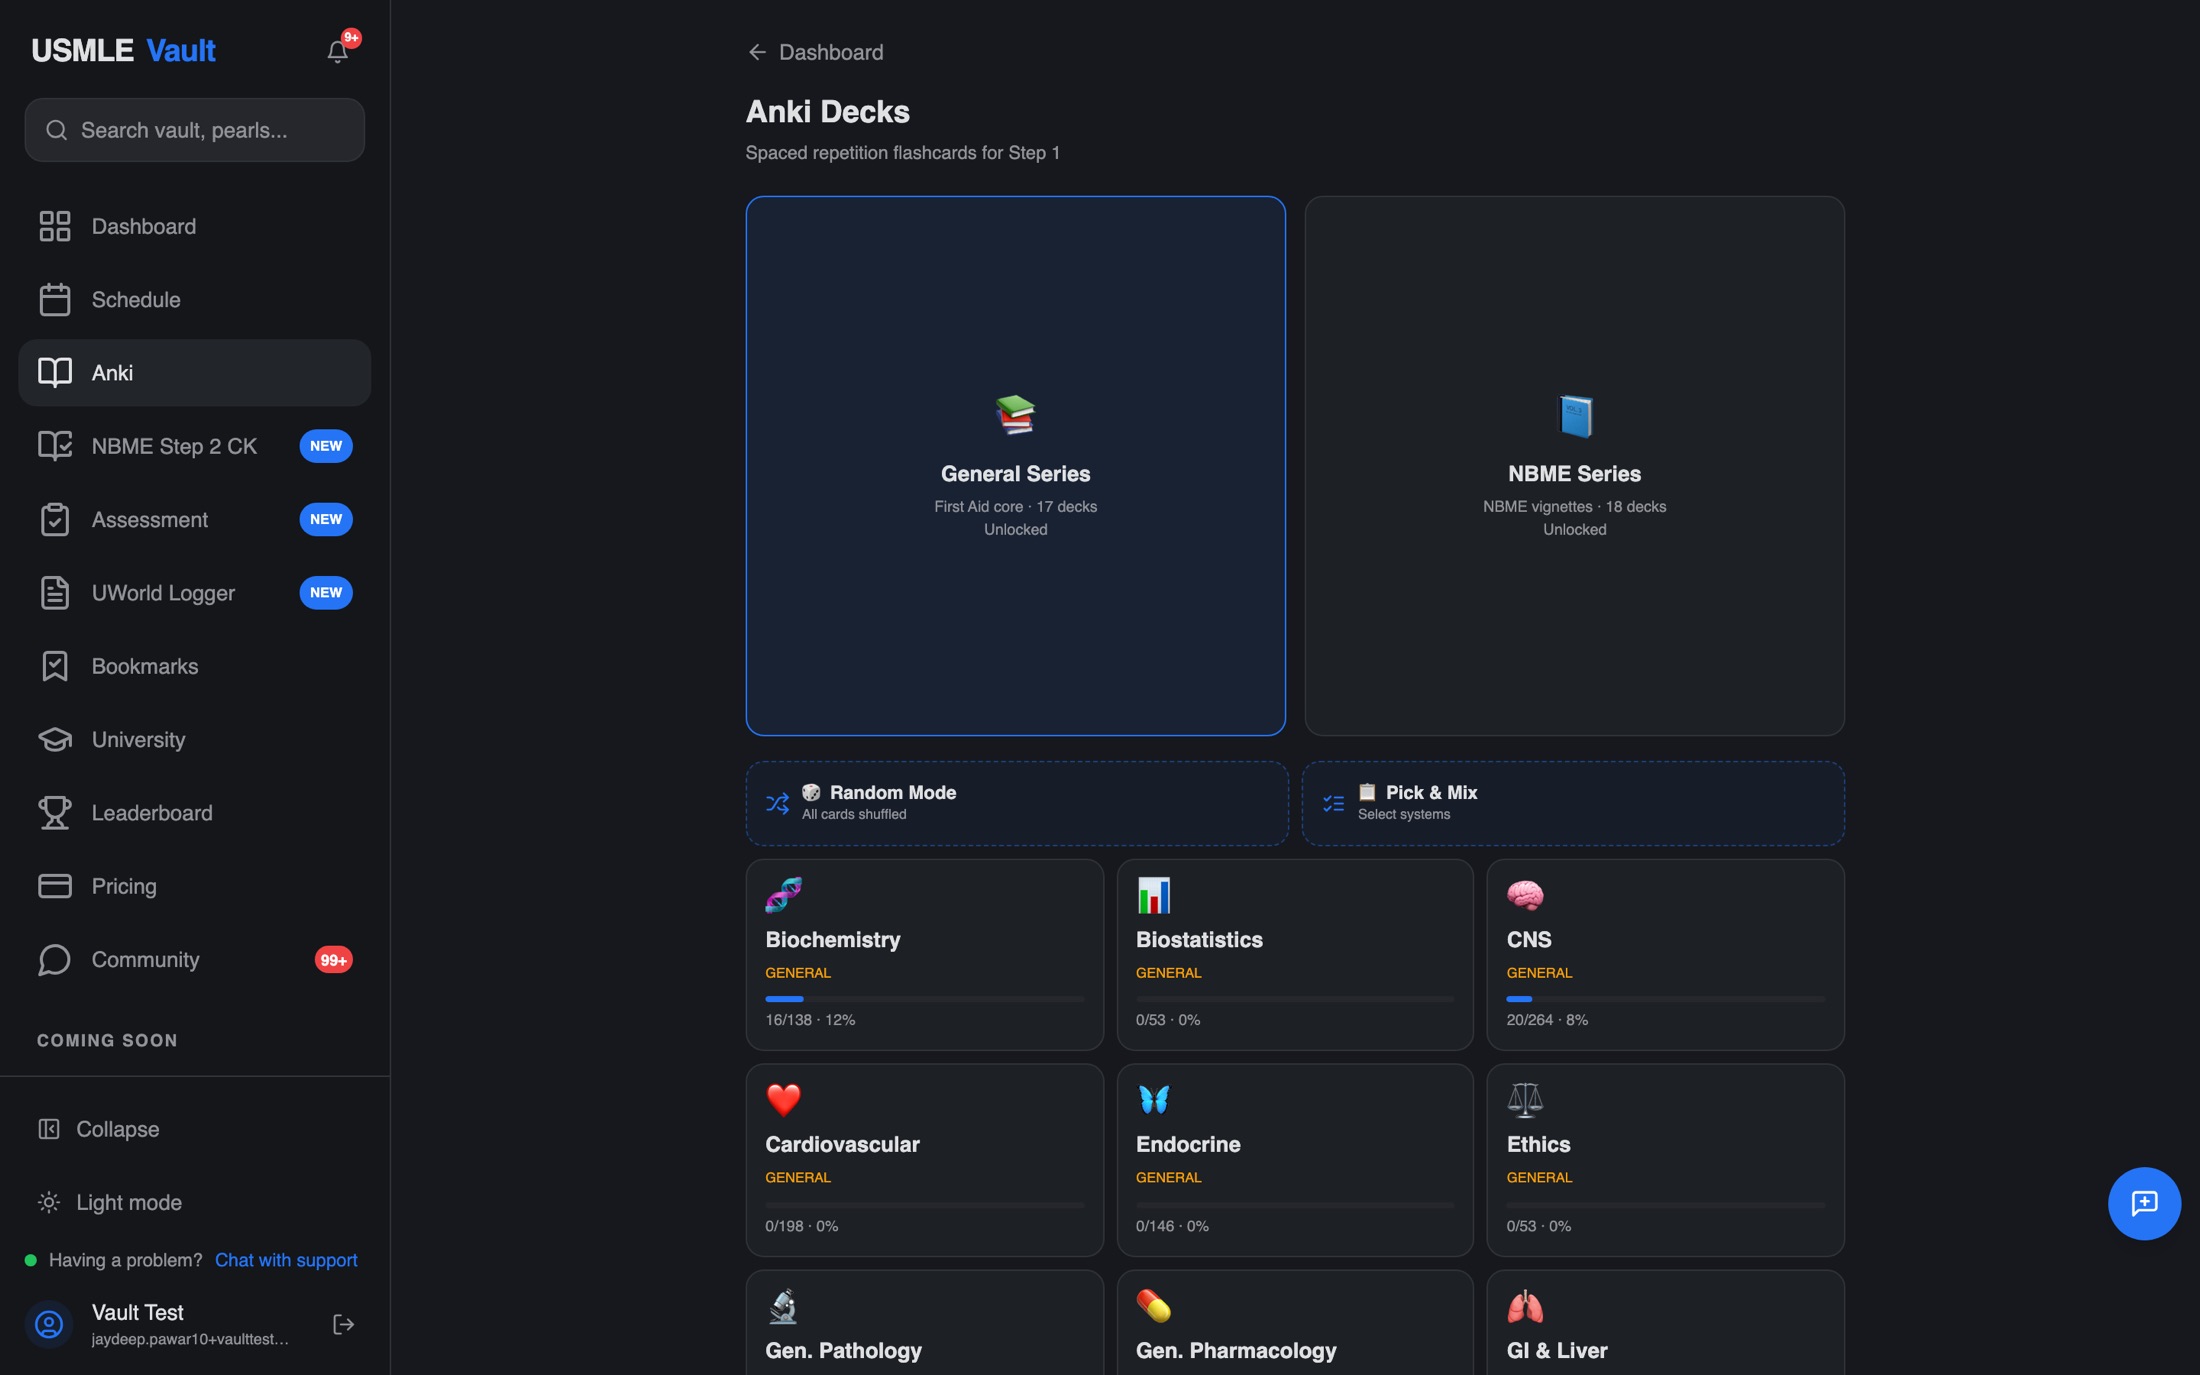Click the Endocrine butterfly icon

pos(1154,1100)
